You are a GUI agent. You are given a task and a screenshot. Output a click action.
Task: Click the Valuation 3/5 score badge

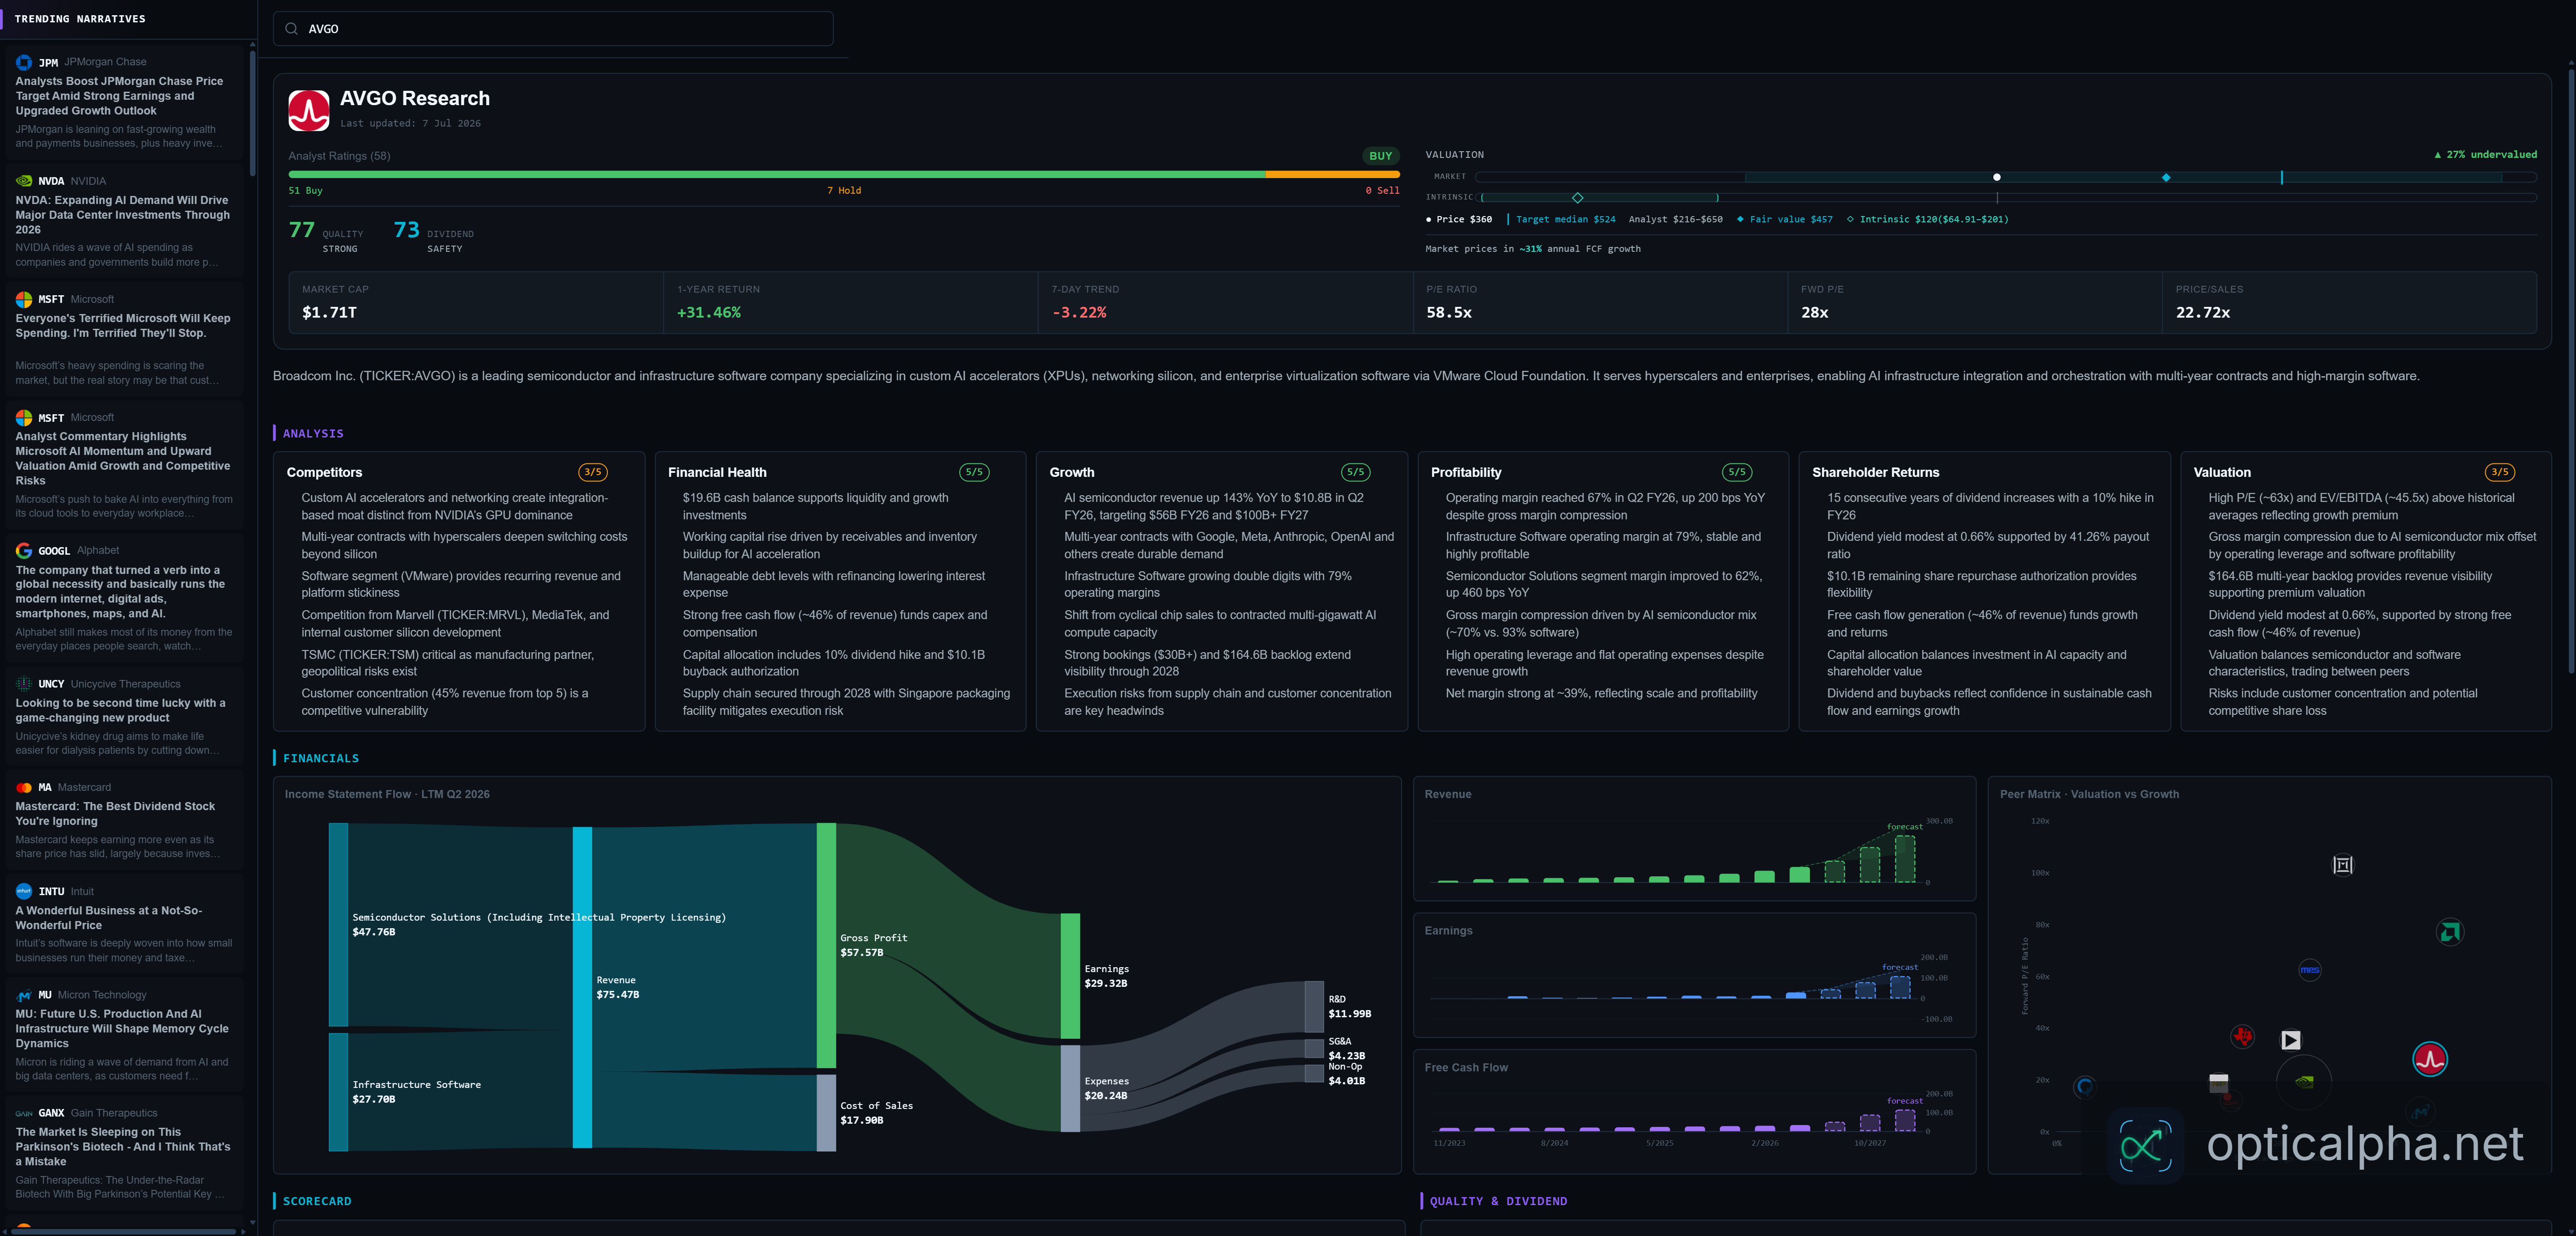coord(2500,473)
